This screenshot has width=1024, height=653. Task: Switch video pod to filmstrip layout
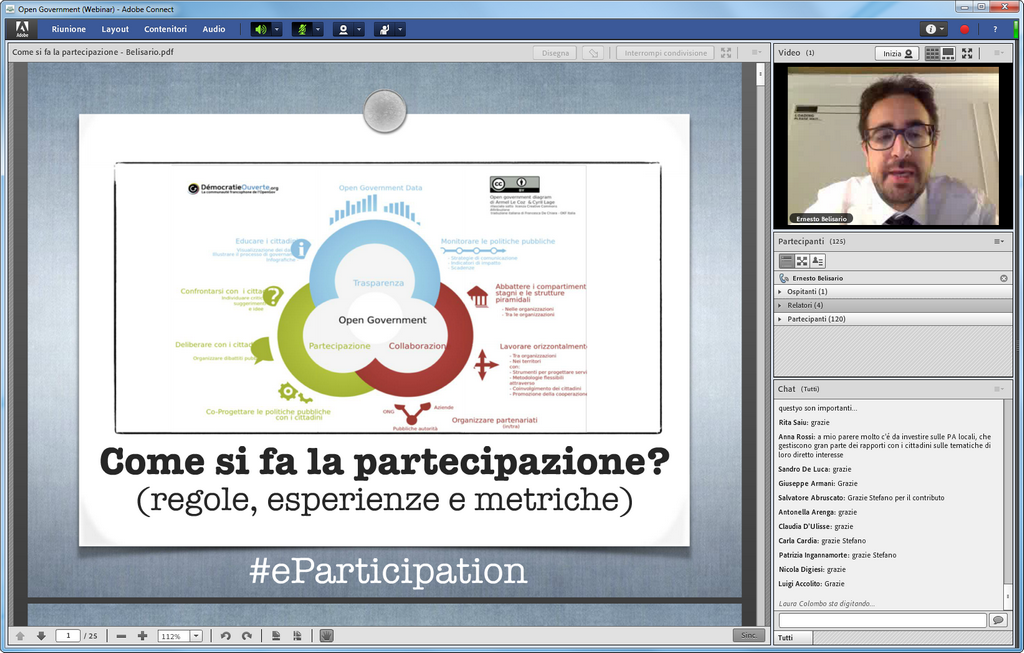click(x=948, y=54)
